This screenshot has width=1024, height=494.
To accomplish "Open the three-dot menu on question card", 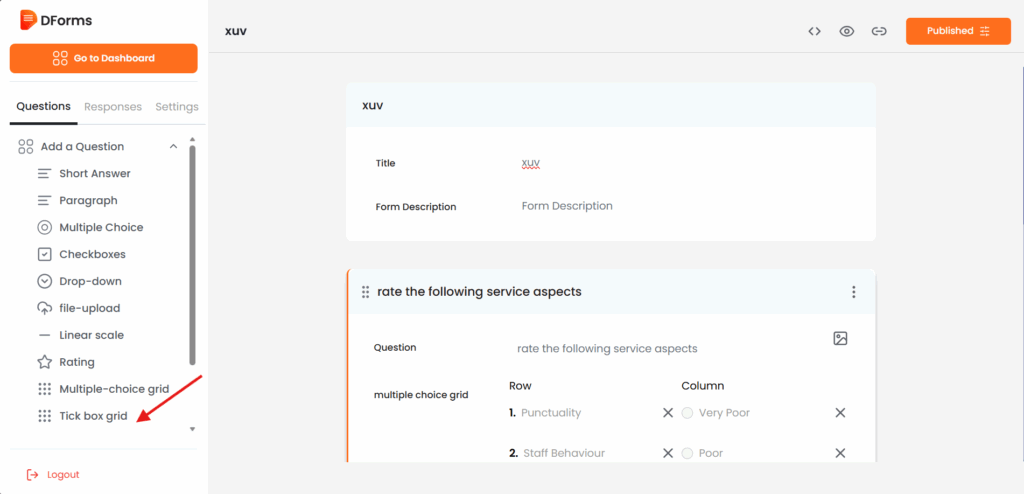I will pos(853,292).
